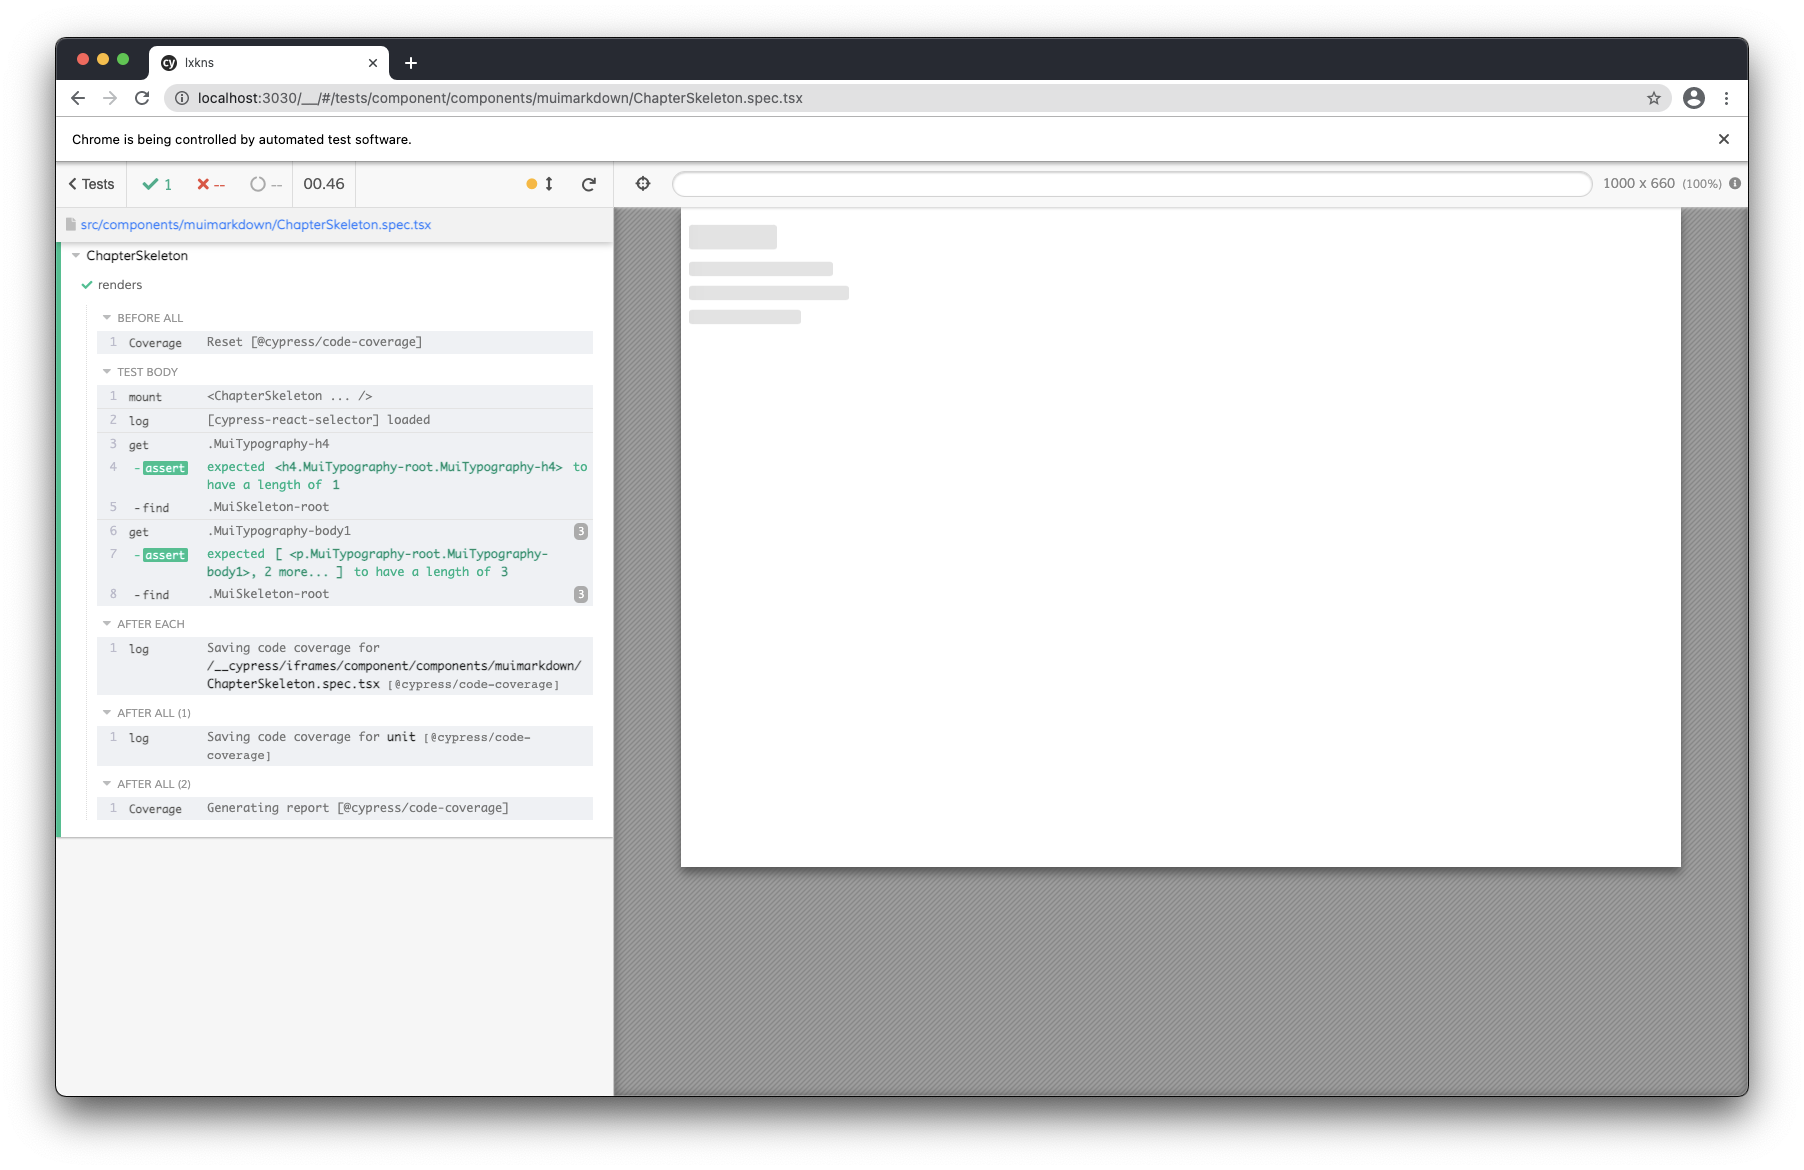The height and width of the screenshot is (1170, 1804).
Task: Select AFTER EACH saving code coverage log
Action: pos(345,666)
